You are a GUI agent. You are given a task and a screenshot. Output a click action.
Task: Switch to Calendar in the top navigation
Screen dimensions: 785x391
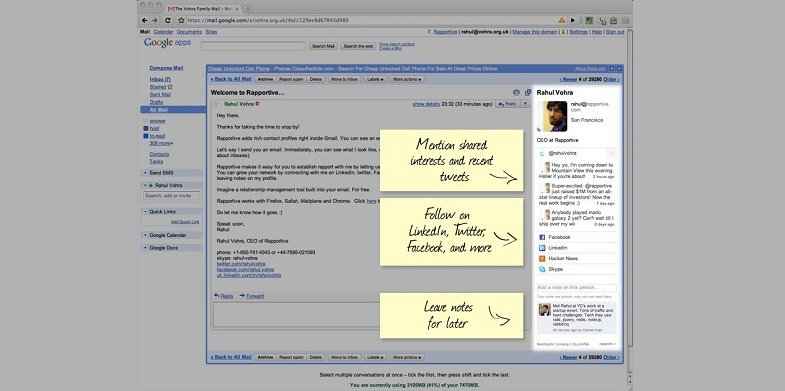(x=163, y=32)
